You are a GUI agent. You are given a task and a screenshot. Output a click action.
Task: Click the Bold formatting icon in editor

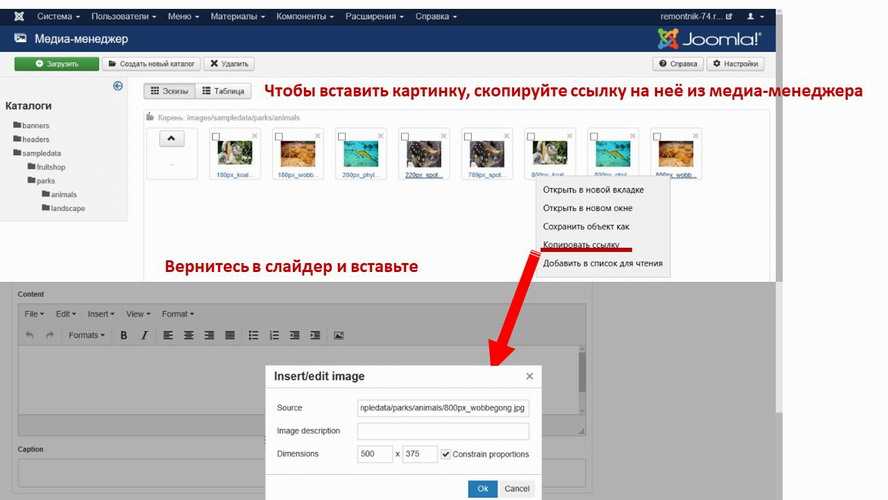(124, 335)
